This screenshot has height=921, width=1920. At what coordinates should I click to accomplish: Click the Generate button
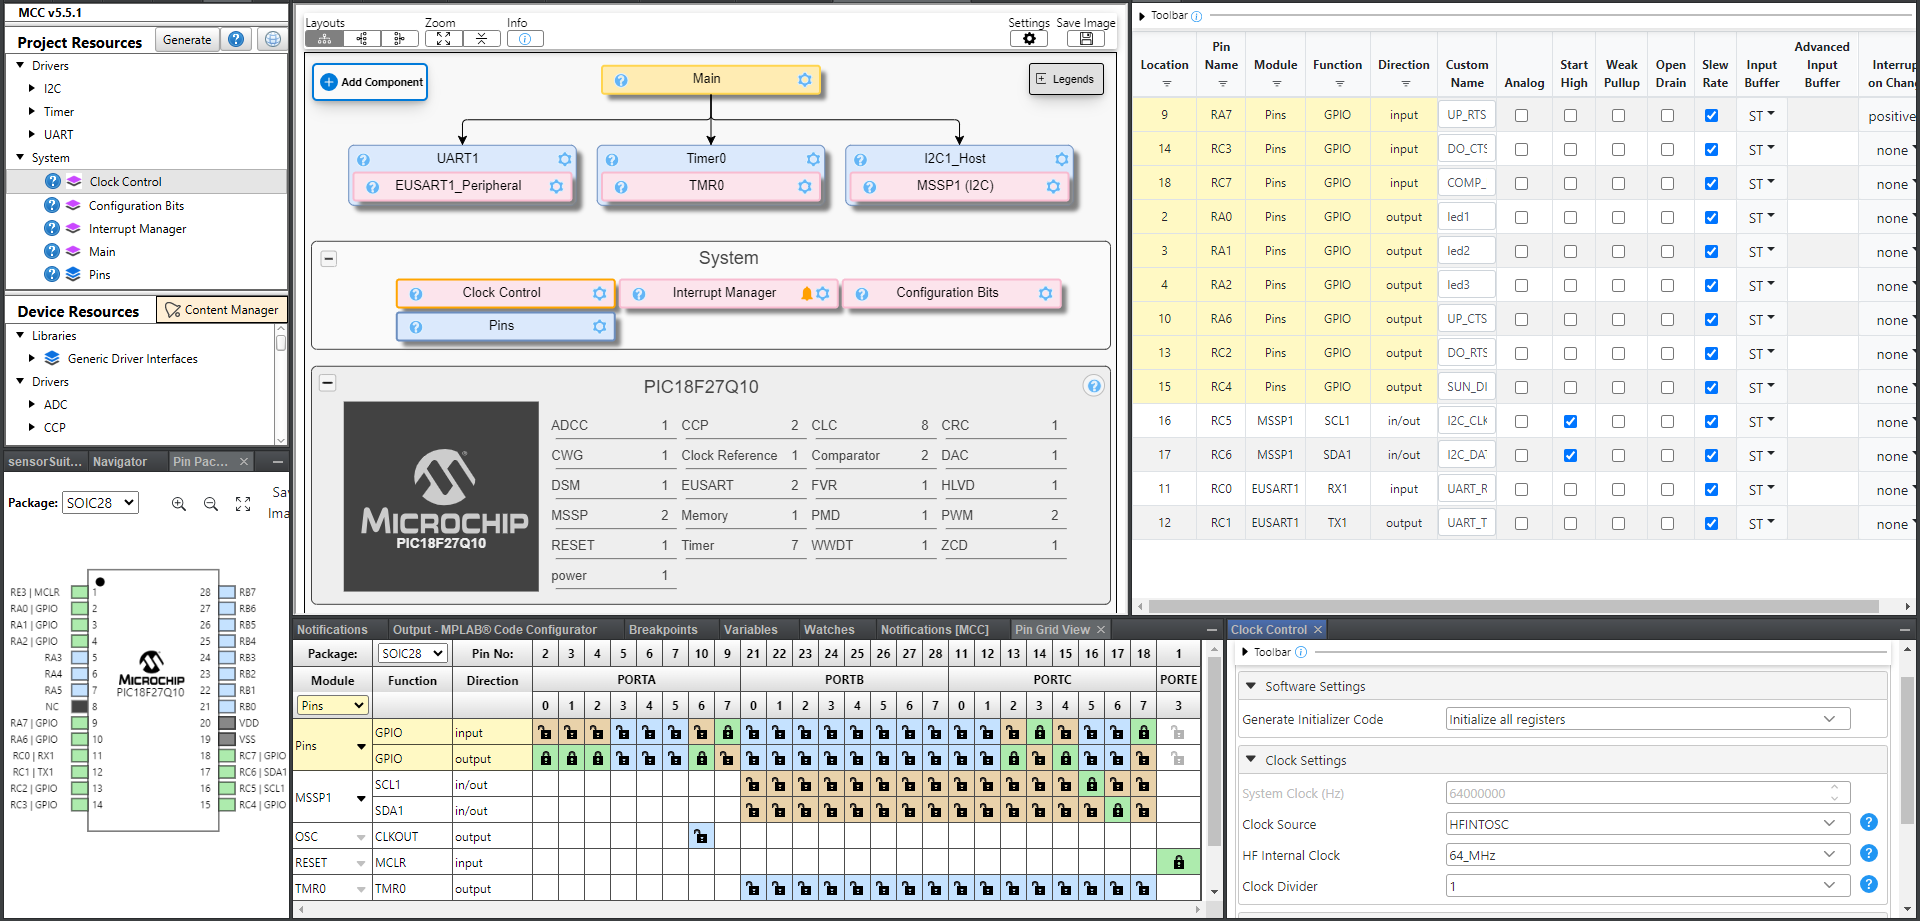click(x=187, y=40)
